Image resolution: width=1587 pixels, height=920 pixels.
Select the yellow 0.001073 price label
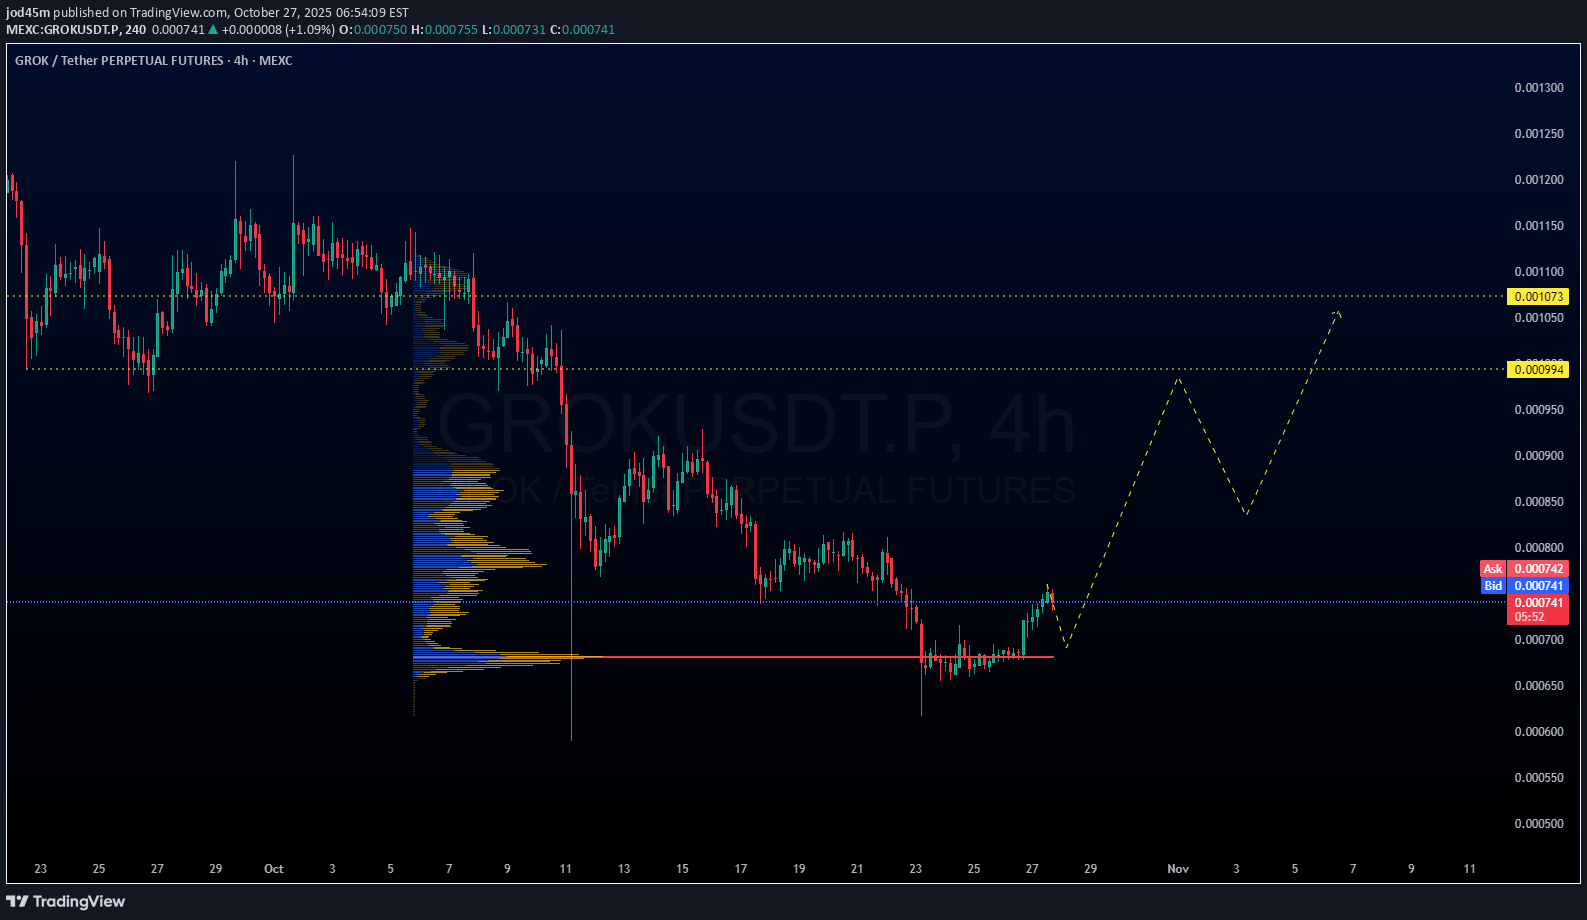[1538, 297]
